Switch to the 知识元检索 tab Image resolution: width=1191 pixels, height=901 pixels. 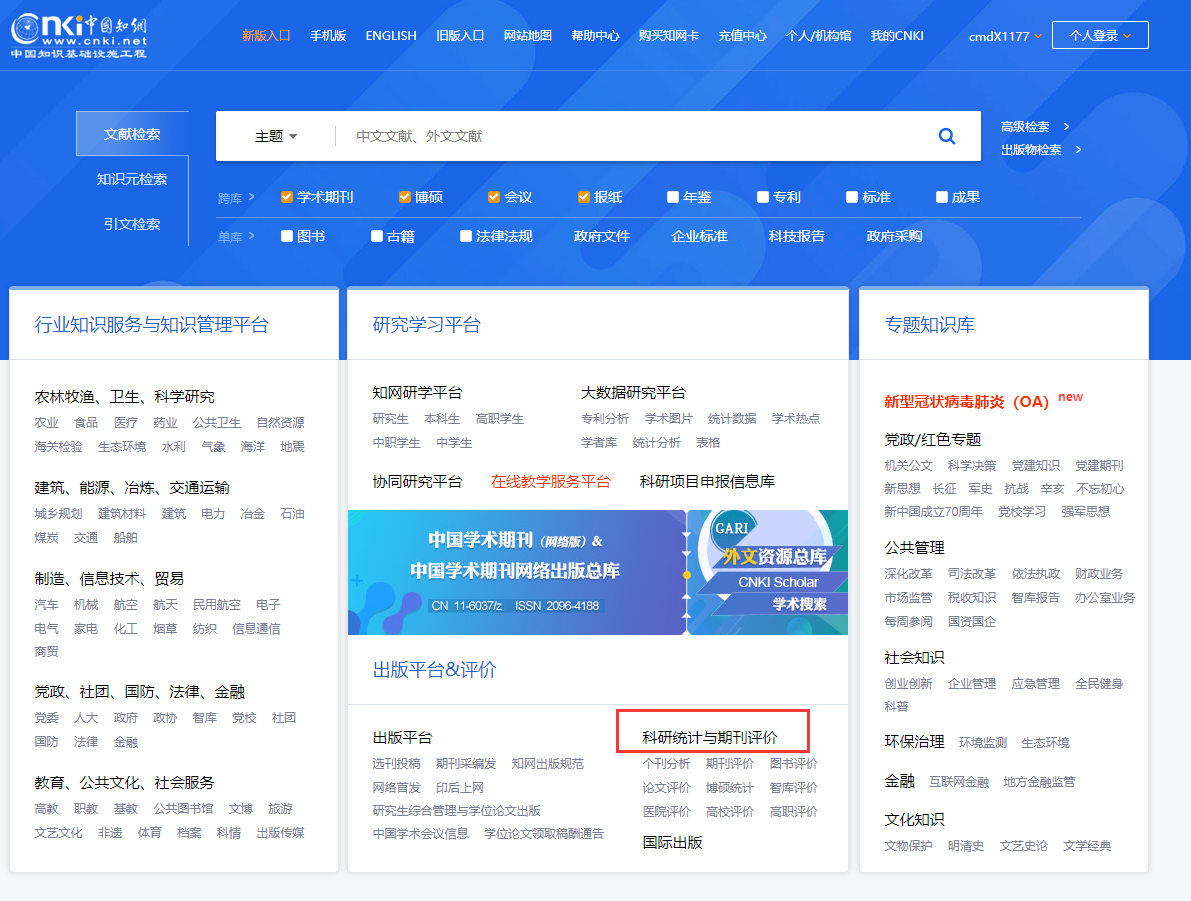click(132, 179)
